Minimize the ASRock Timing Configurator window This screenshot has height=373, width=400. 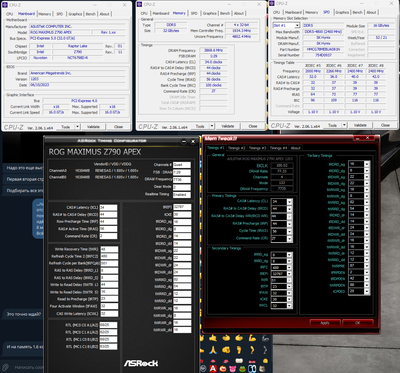pyautogui.click(x=184, y=141)
